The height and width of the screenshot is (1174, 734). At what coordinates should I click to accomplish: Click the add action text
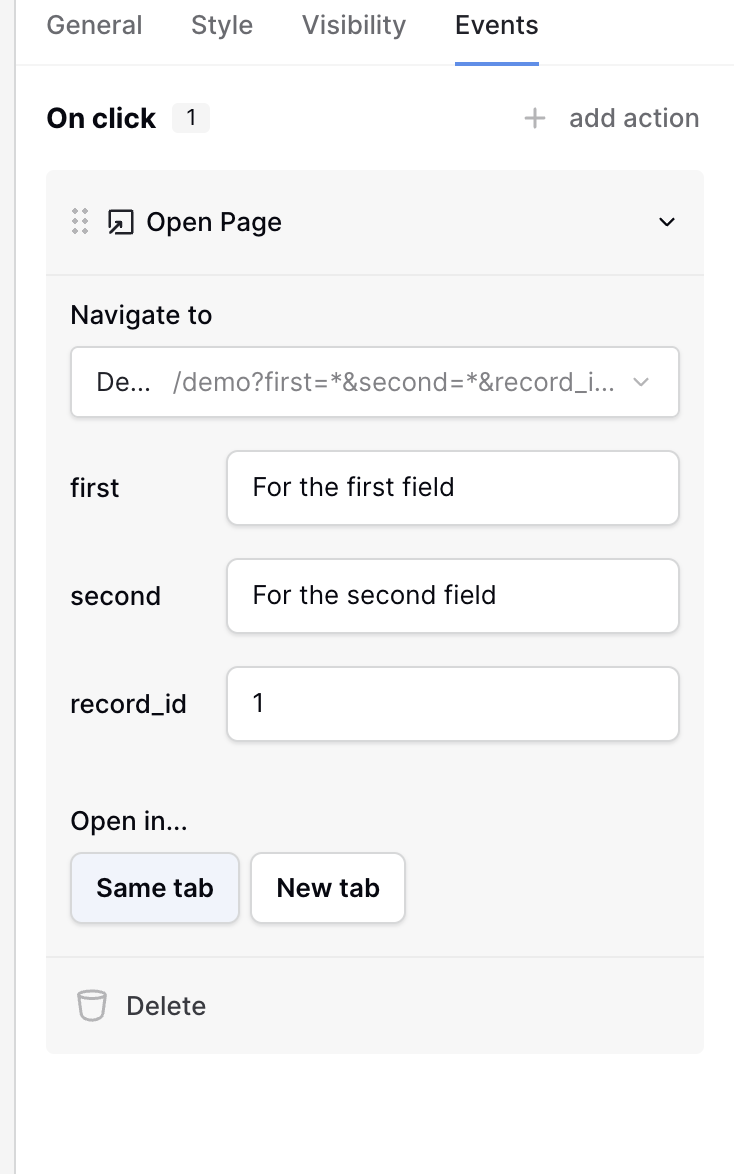tap(634, 119)
